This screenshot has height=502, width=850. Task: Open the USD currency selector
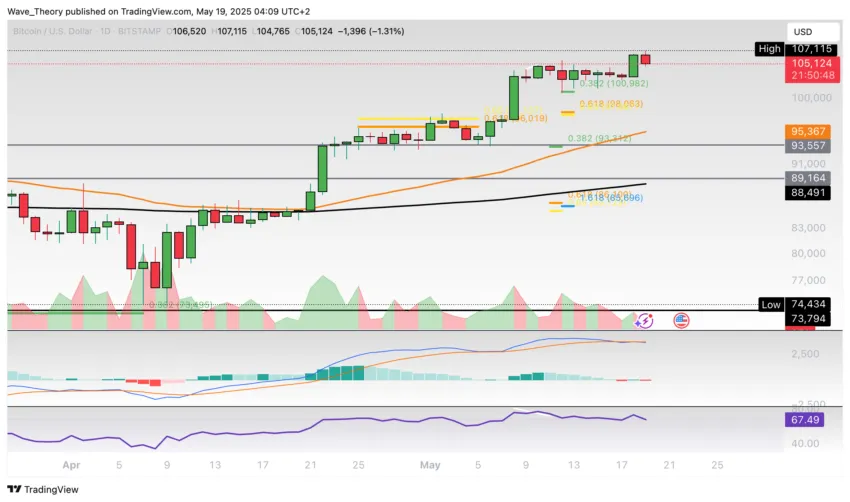tap(813, 32)
